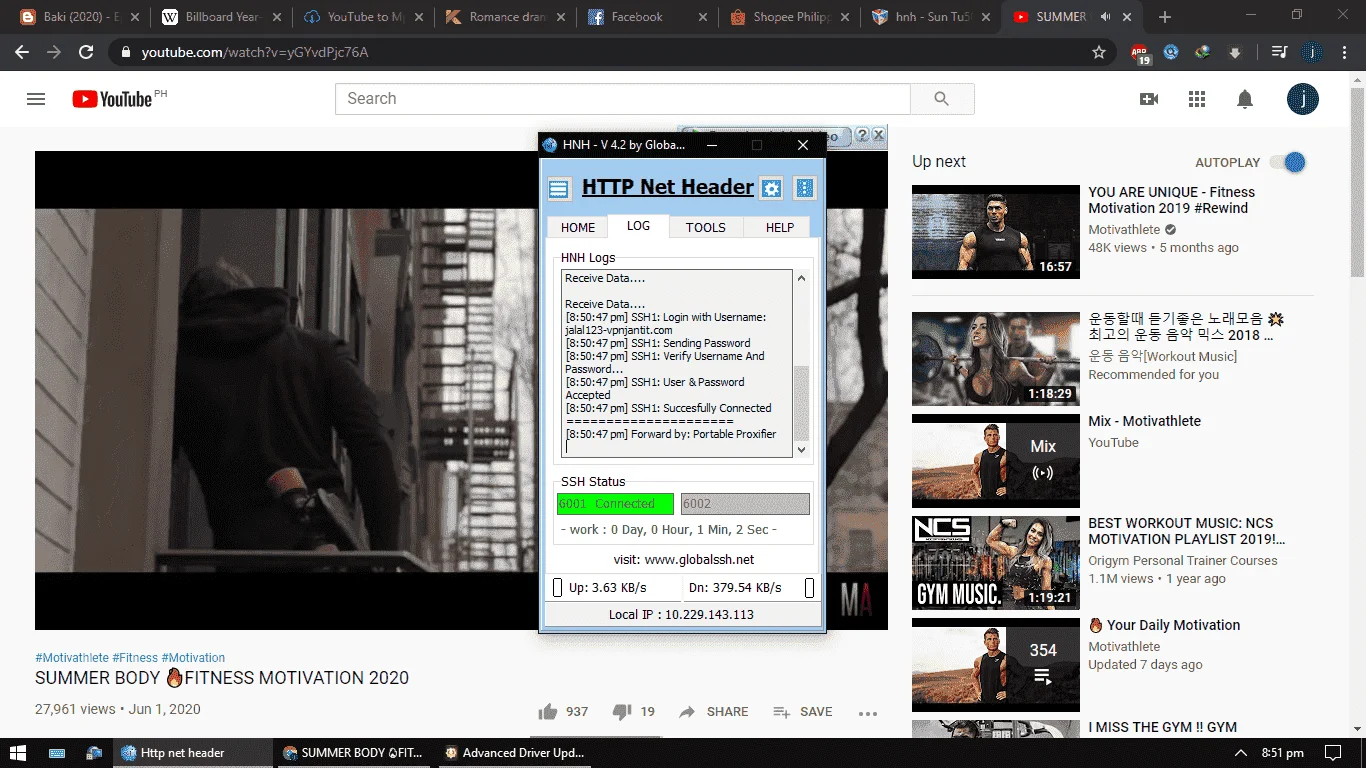Open YouTube notifications bell
1366x768 pixels.
(1245, 99)
